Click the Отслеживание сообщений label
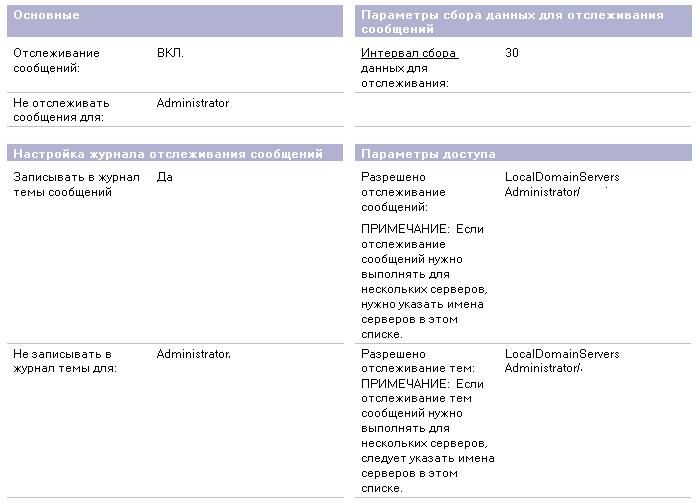 [x=56, y=60]
